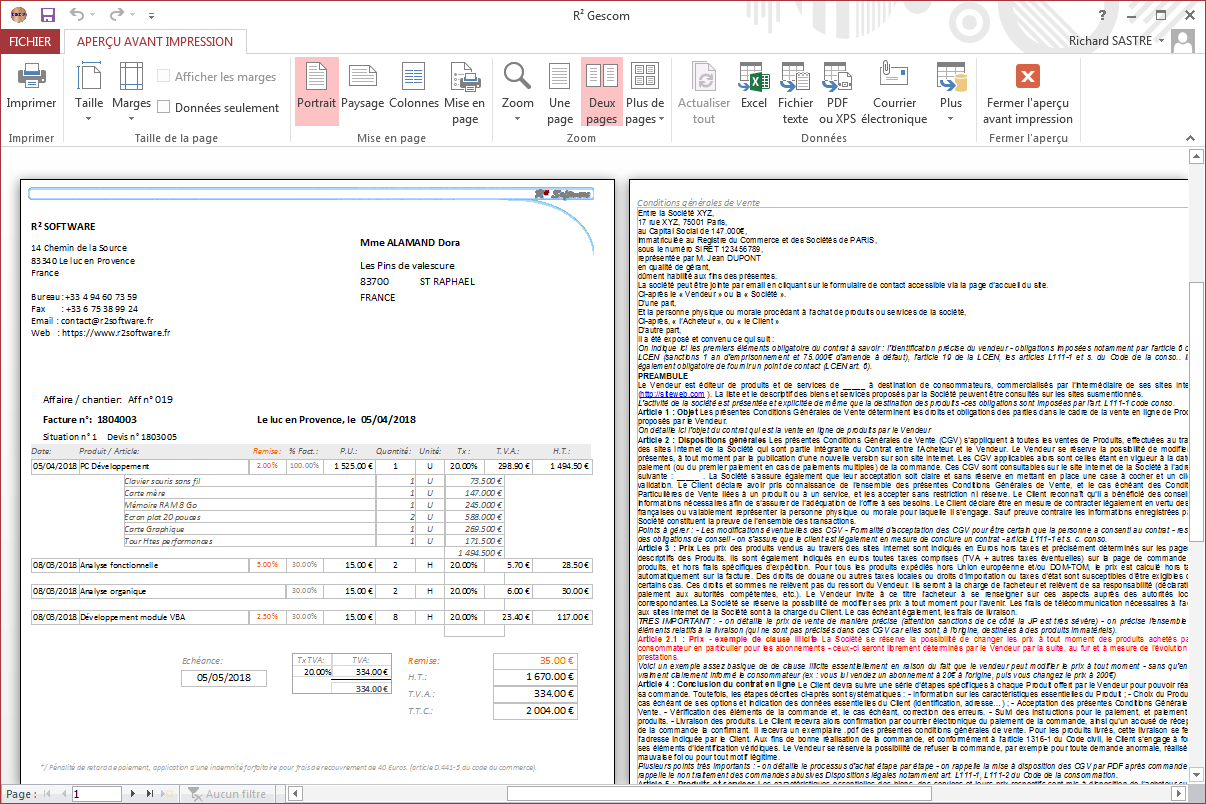Export to Fichier texte
The height and width of the screenshot is (804, 1206).
pos(795,91)
